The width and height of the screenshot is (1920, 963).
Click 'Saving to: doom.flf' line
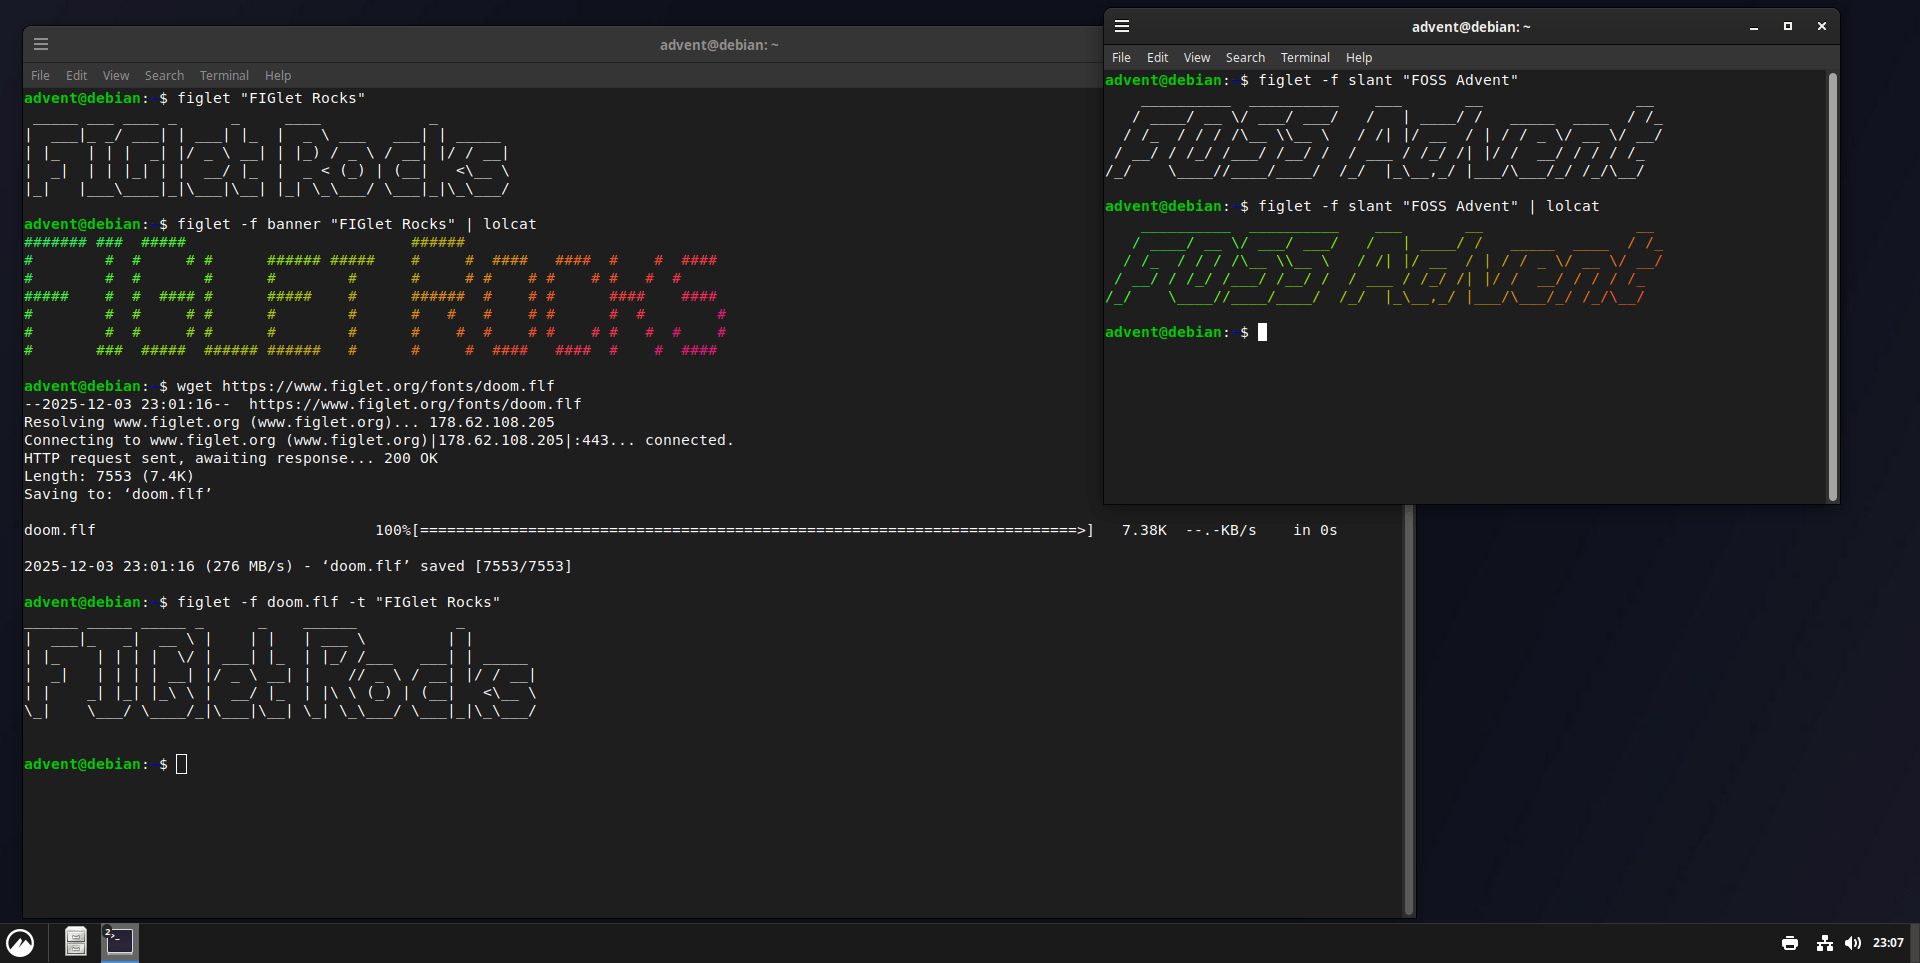pos(118,494)
